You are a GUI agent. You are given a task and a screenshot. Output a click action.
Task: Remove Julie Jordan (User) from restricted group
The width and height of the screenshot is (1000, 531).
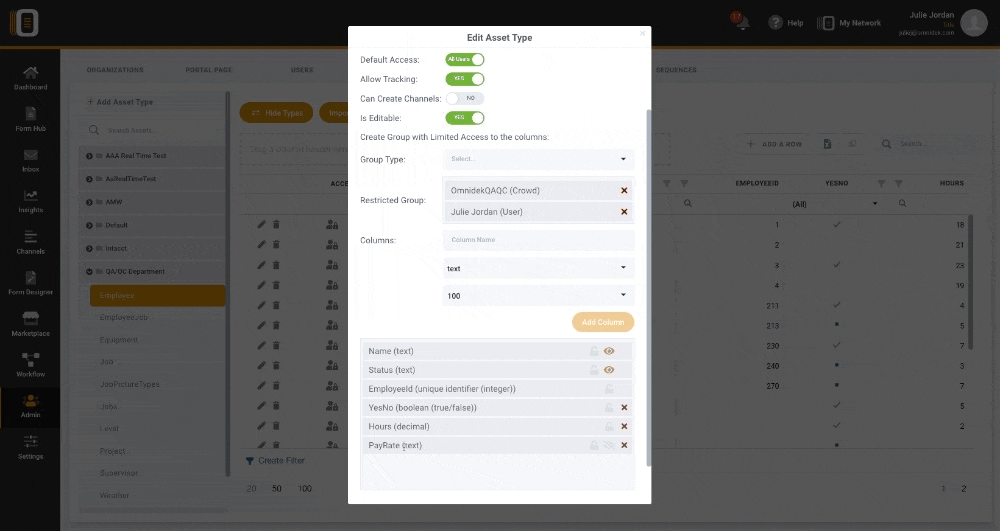[x=624, y=212]
